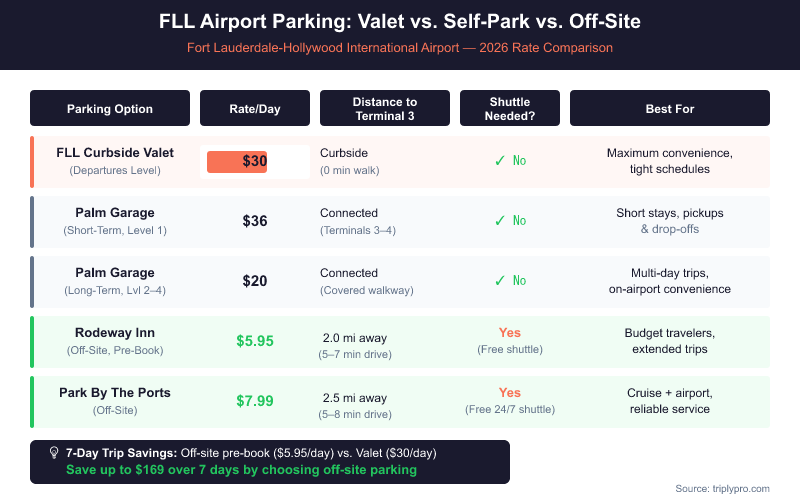Click the checkmark in the Palm Garage Long-Term row
Image resolution: width=800 pixels, height=500 pixels.
coord(499,281)
